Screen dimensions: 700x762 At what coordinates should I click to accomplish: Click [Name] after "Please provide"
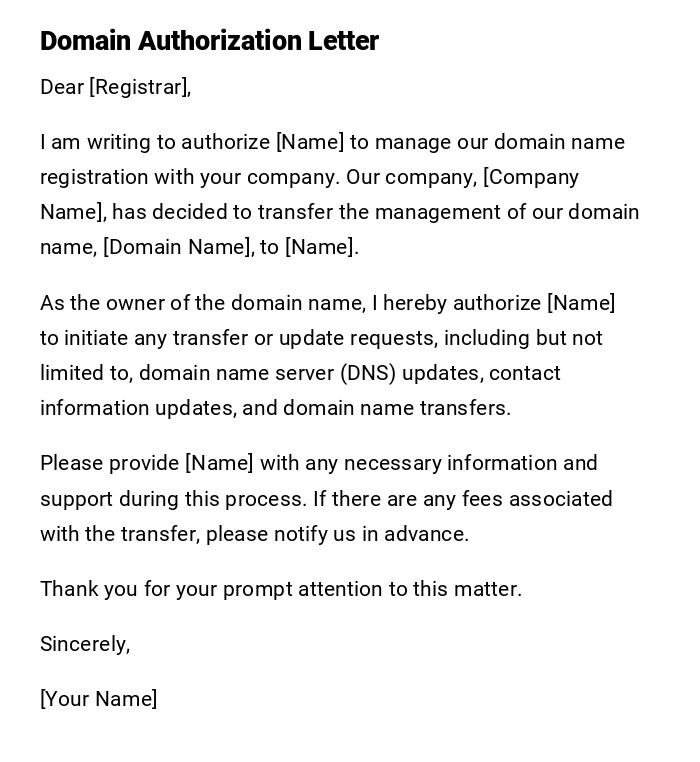pyautogui.click(x=220, y=463)
